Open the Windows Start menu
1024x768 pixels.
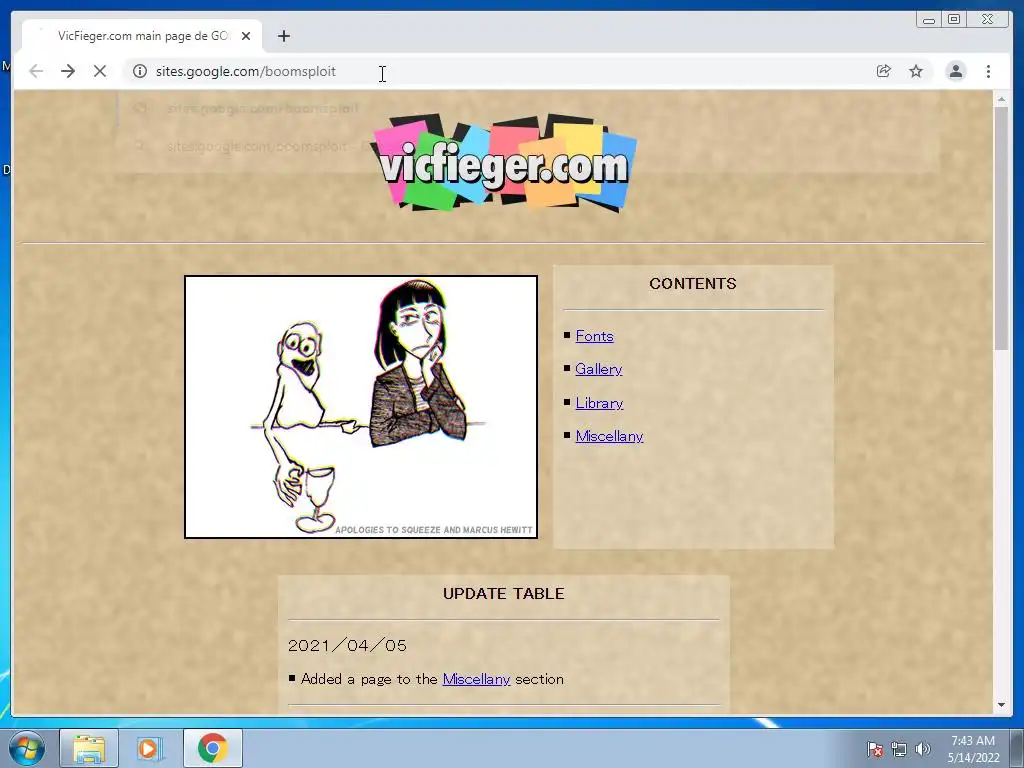[27, 748]
